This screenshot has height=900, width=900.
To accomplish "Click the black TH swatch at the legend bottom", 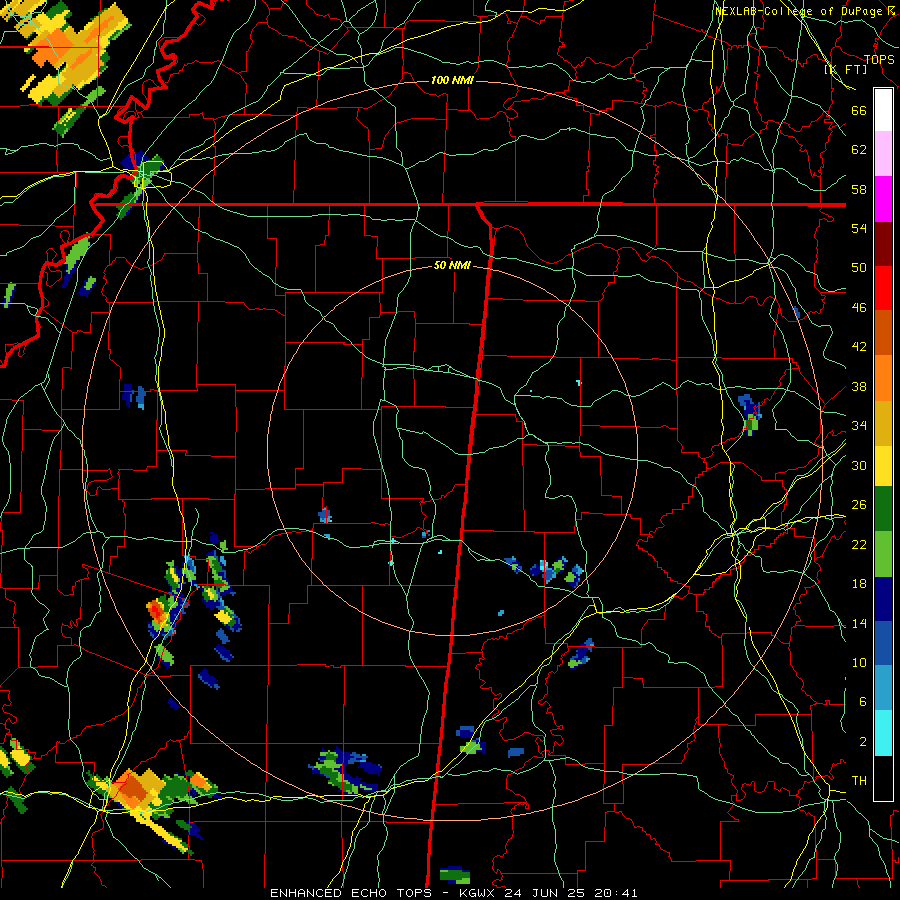I will (883, 778).
